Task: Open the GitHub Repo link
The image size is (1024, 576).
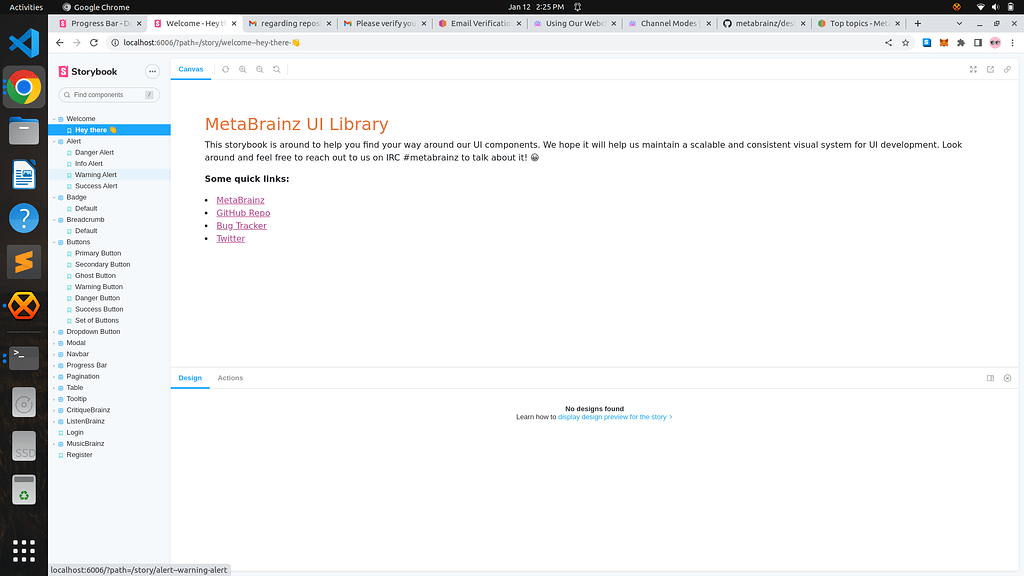Action: point(243,212)
